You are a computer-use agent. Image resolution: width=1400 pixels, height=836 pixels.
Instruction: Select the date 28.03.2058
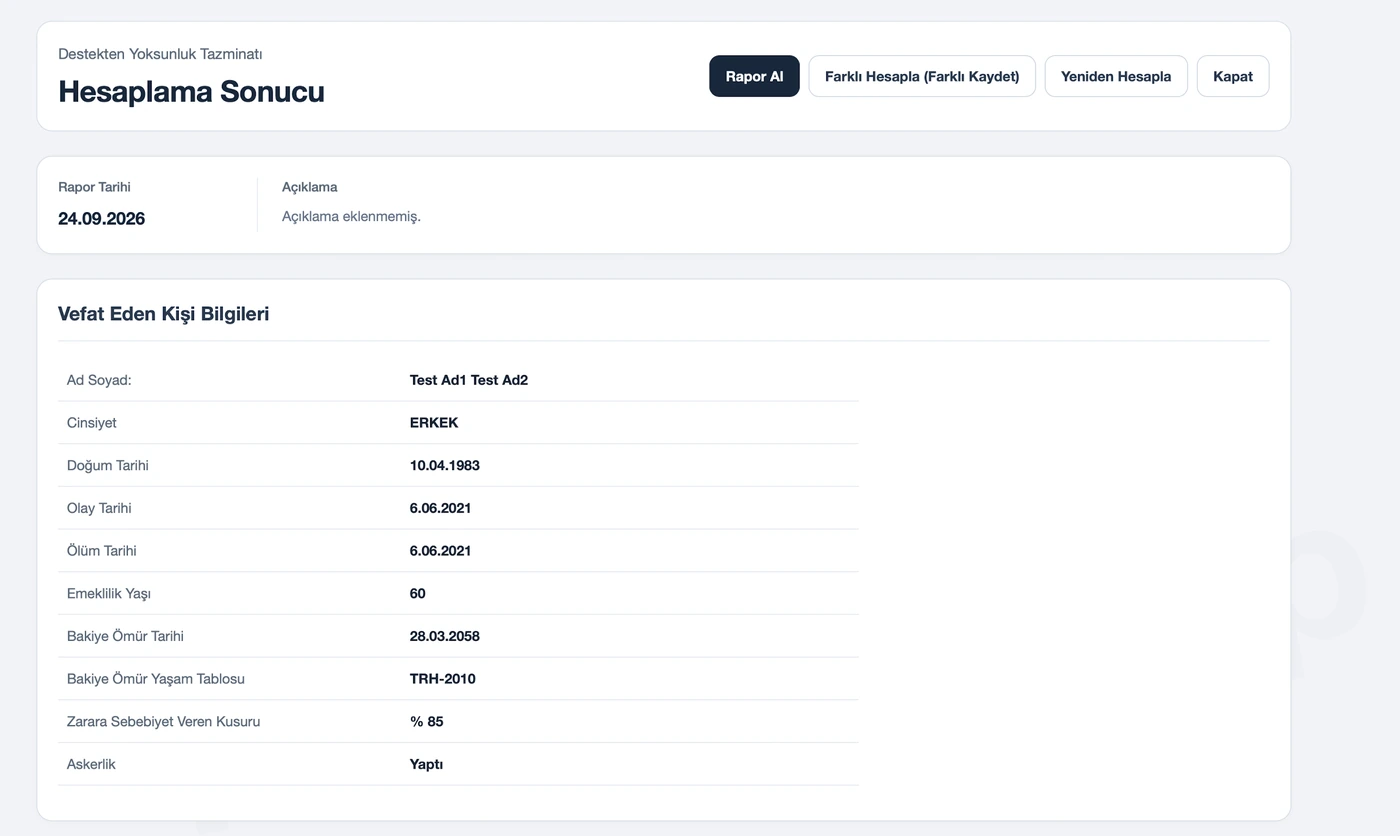tap(445, 636)
